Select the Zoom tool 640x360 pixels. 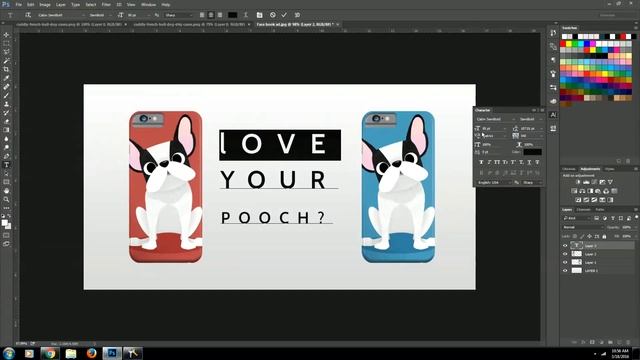click(6, 199)
